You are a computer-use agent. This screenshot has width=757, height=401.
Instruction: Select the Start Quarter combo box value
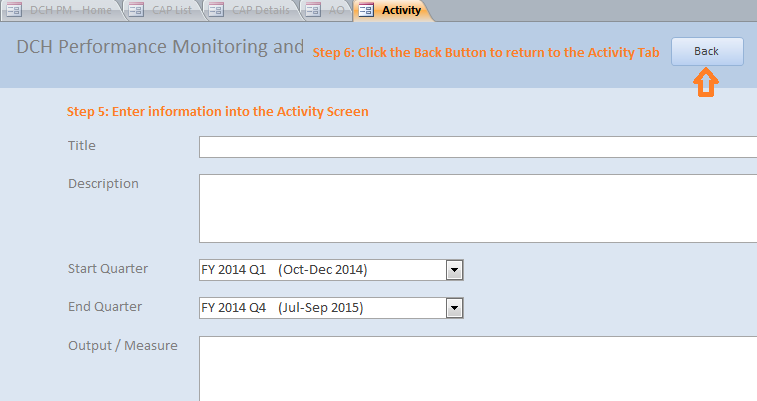click(323, 270)
